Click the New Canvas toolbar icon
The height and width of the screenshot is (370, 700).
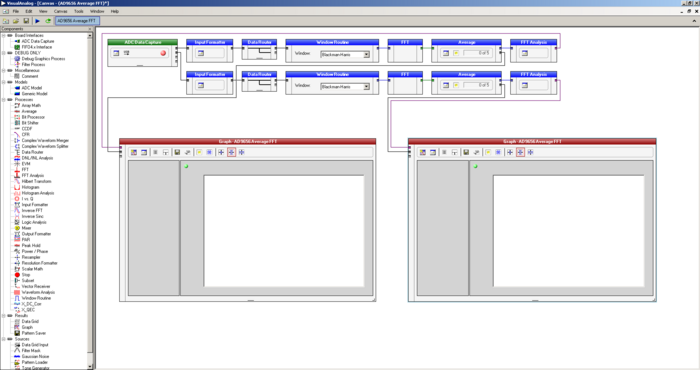click(6, 21)
